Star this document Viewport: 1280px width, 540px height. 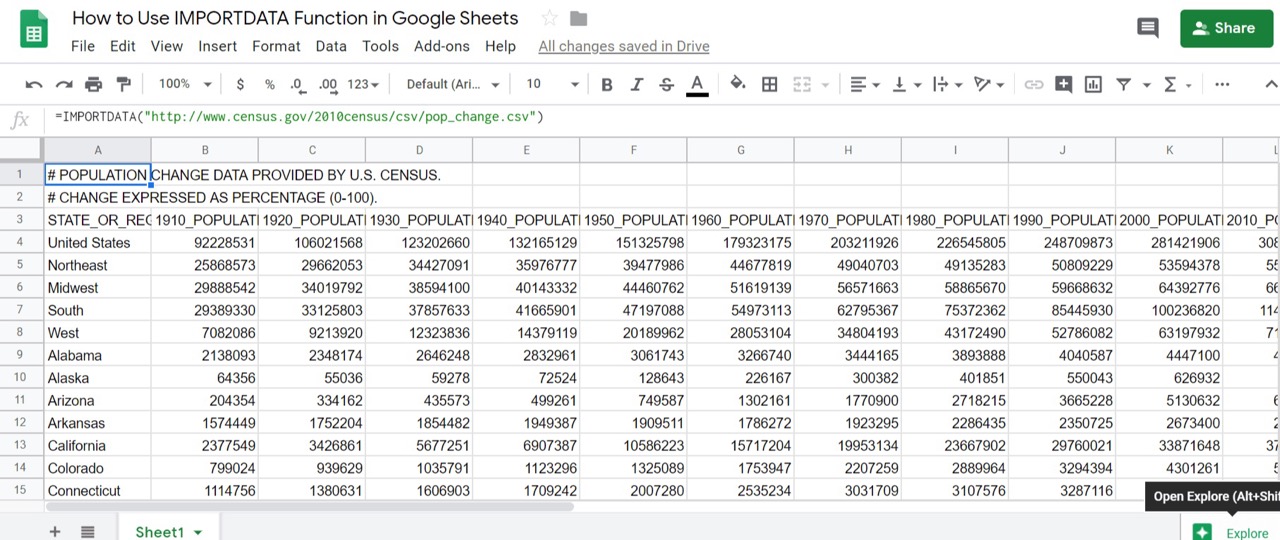(549, 18)
